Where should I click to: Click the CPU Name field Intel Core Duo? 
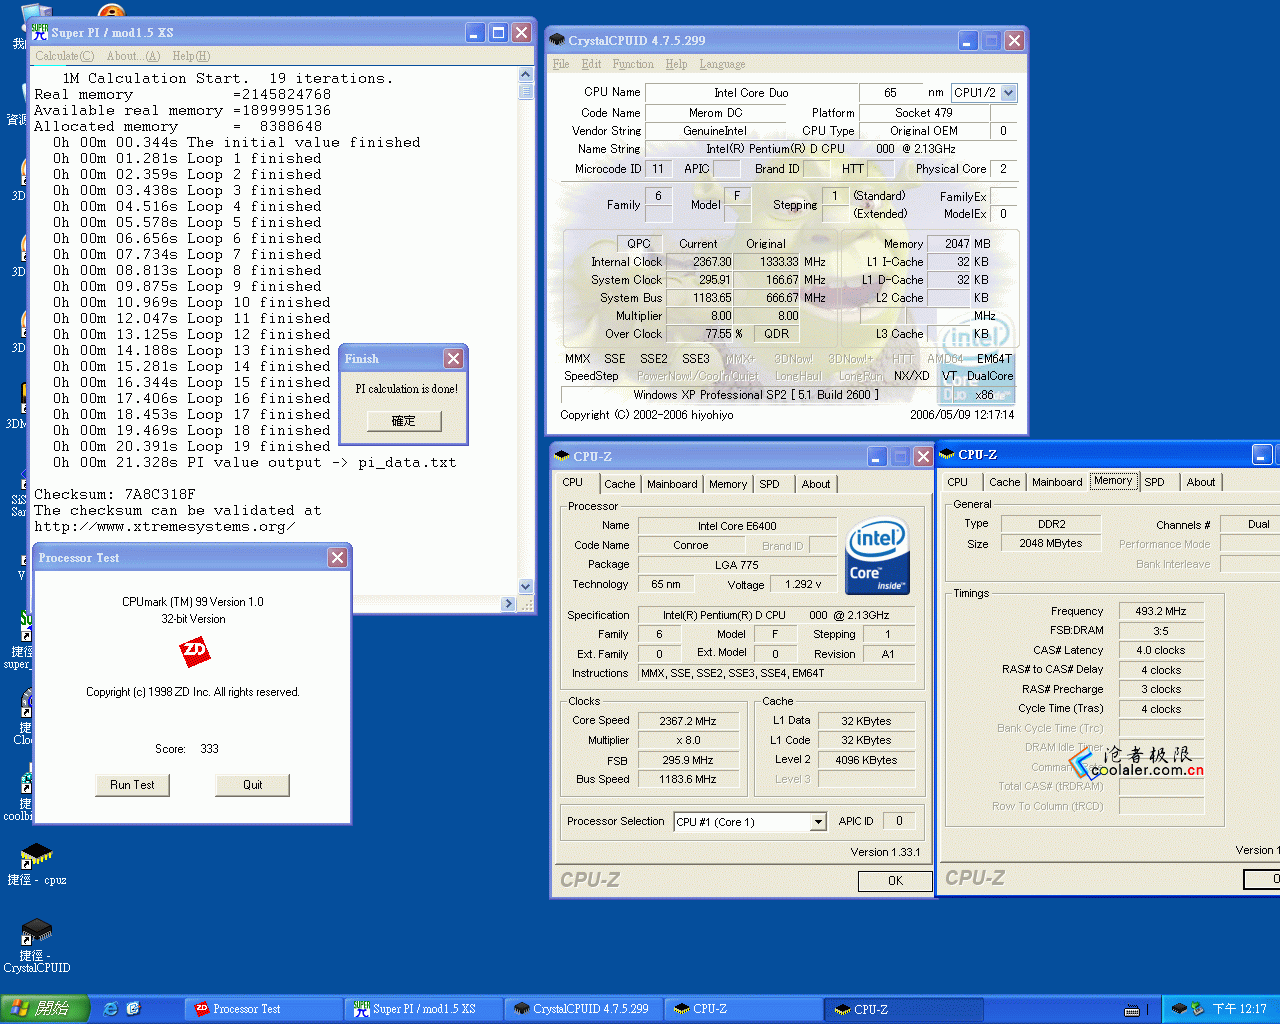[x=751, y=93]
